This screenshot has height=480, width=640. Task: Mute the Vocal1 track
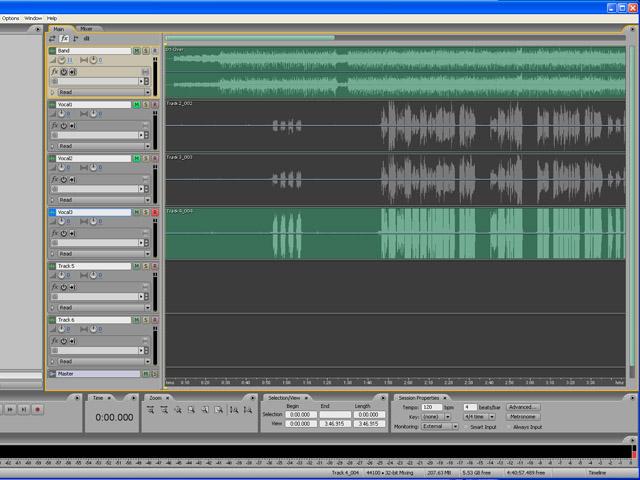click(x=137, y=104)
